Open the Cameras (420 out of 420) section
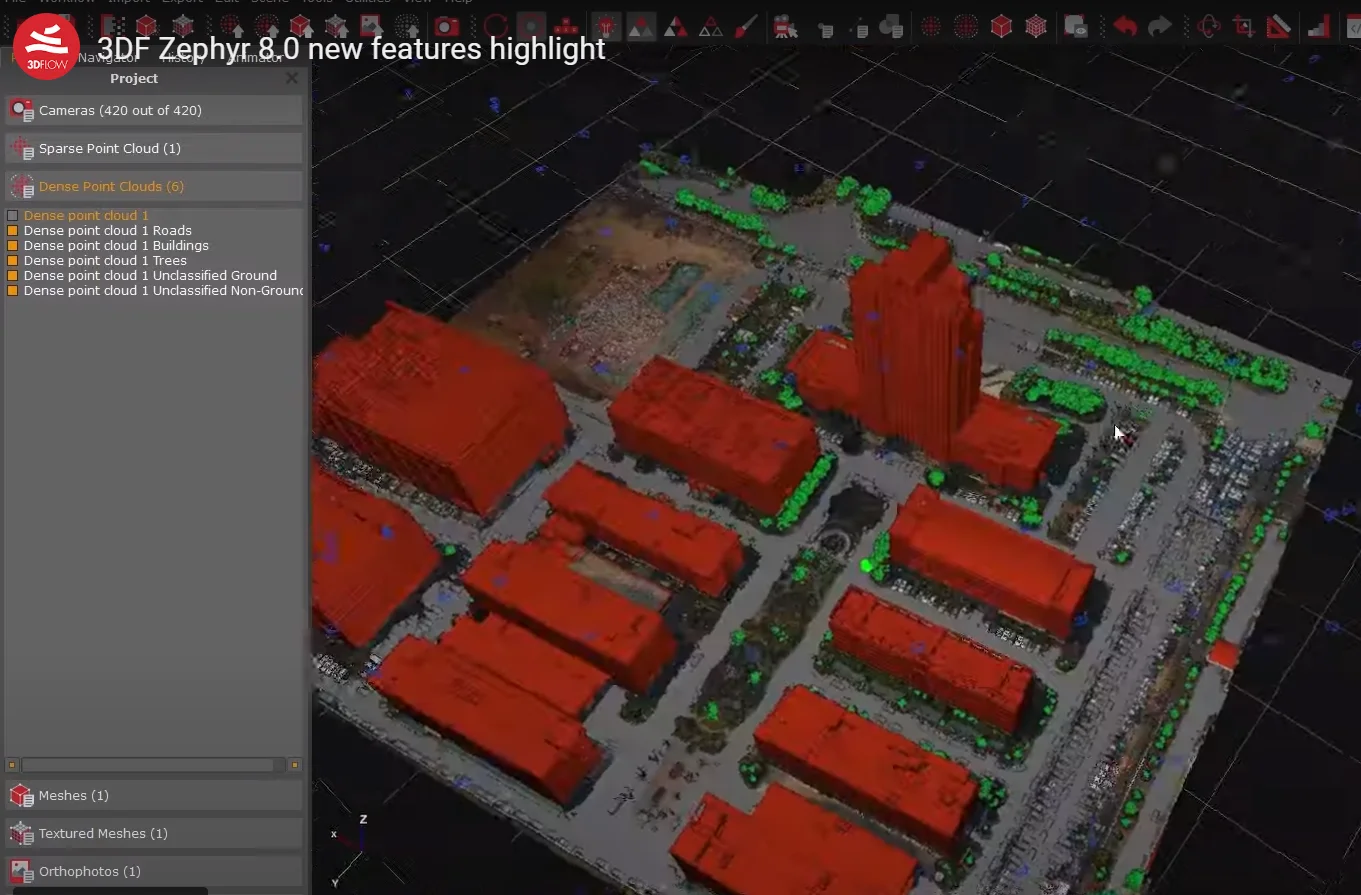 point(154,111)
